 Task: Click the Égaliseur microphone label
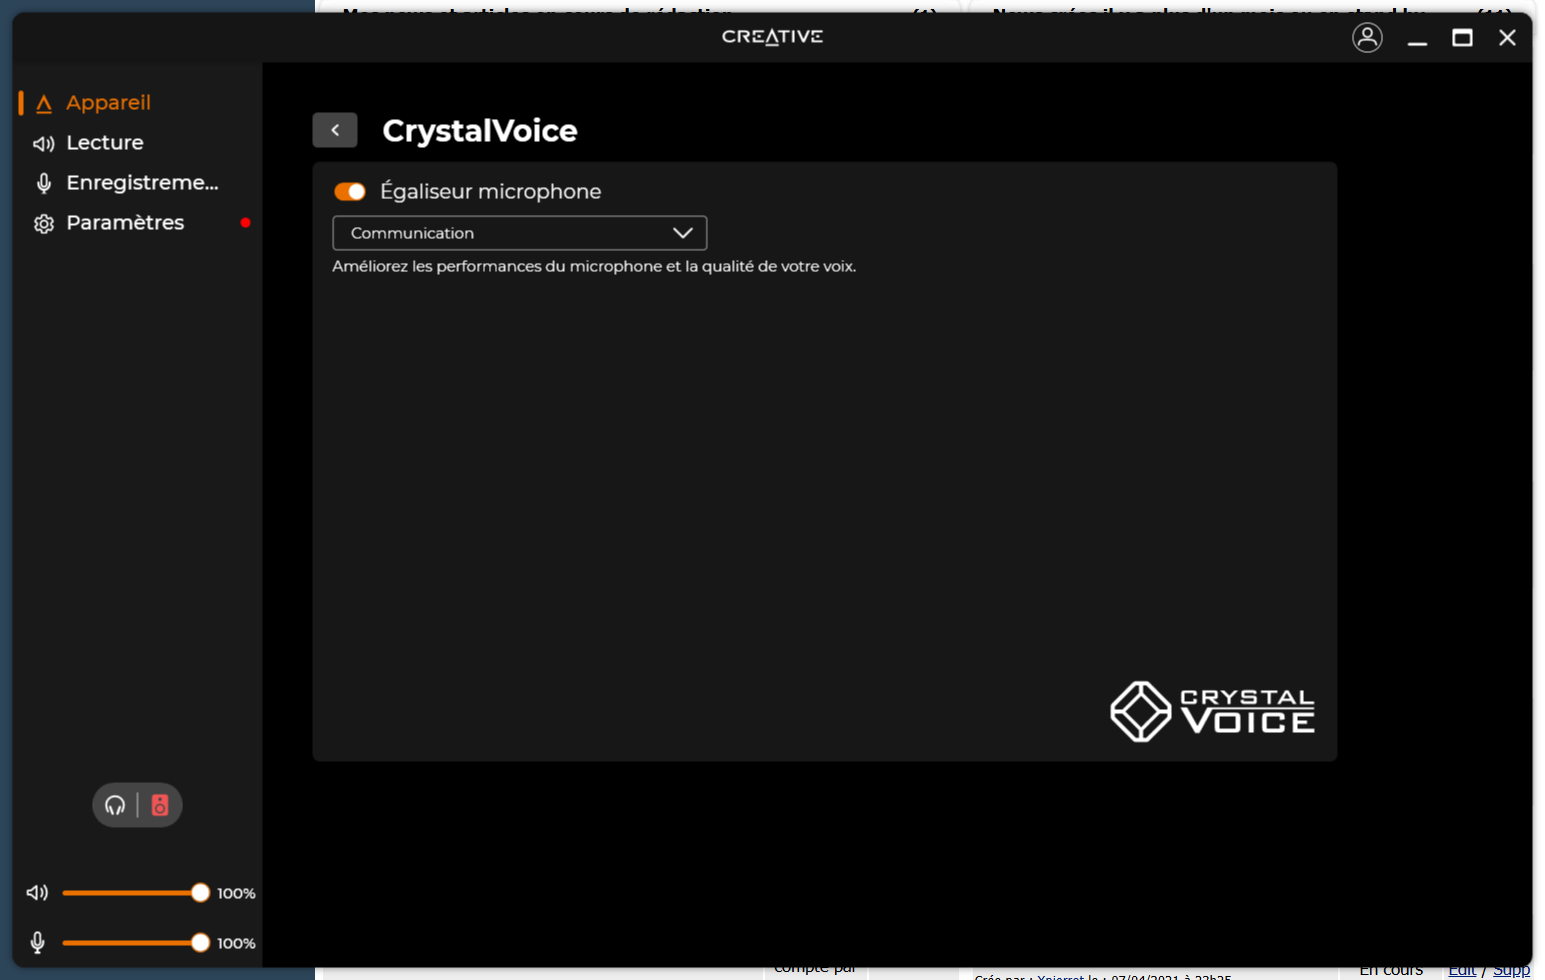[x=491, y=191]
